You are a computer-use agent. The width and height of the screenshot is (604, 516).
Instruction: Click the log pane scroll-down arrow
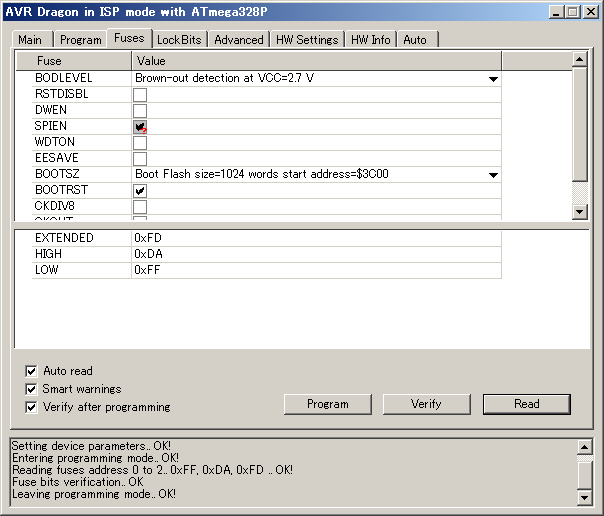584,498
